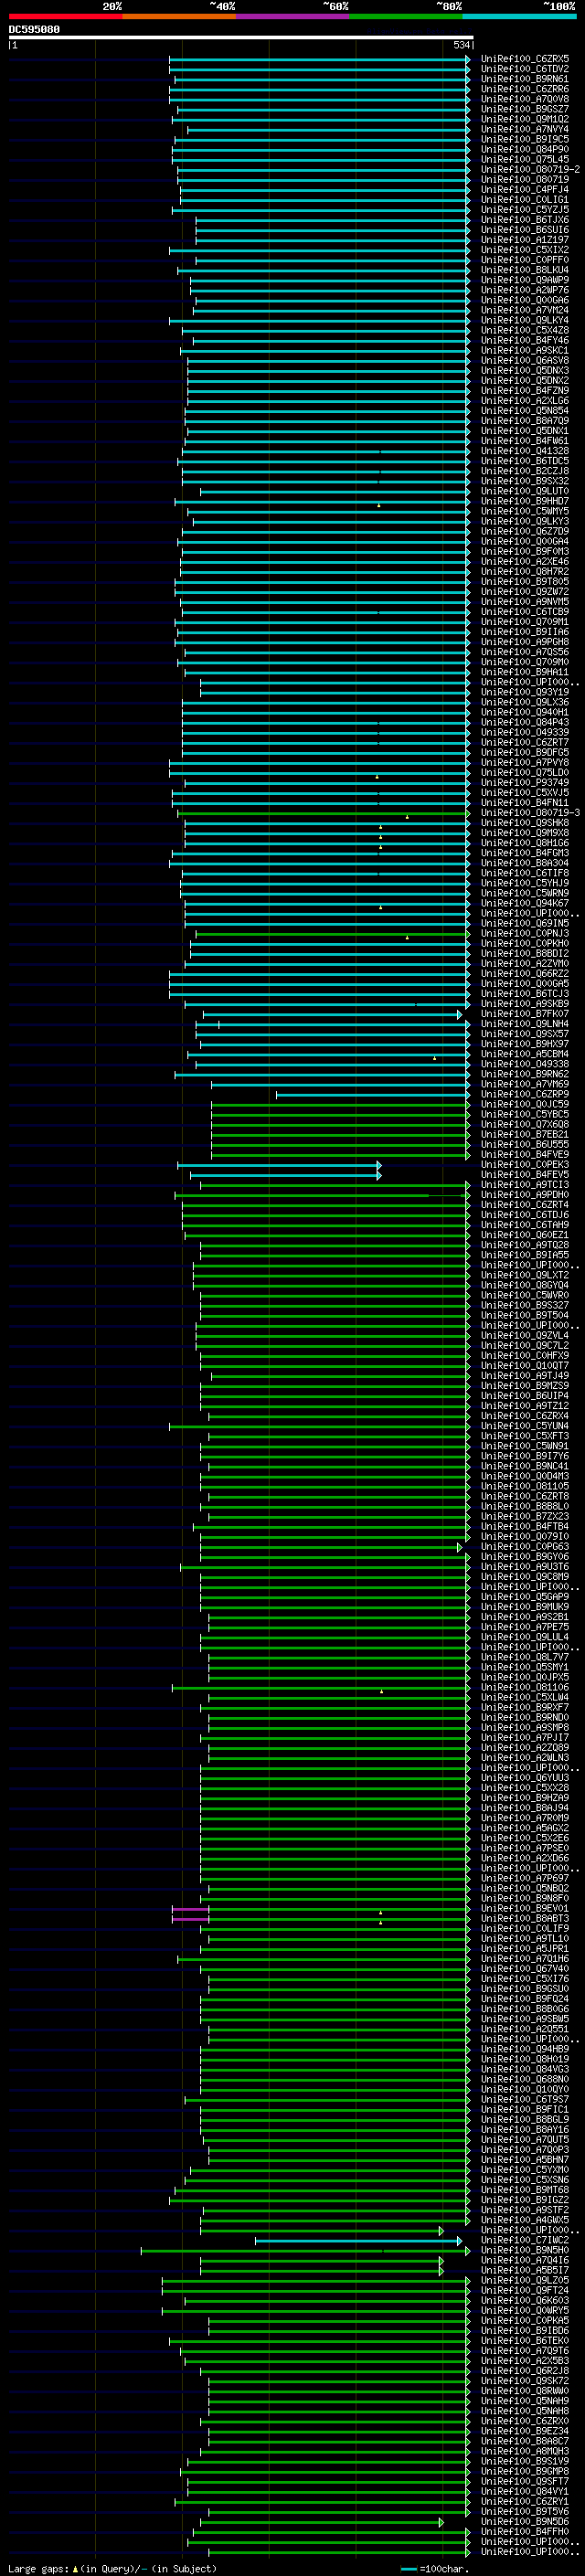Follow the UniRef100_Q9LXT2 label
Image resolution: width=585 pixels, height=2576 pixels.
click(x=525, y=1275)
